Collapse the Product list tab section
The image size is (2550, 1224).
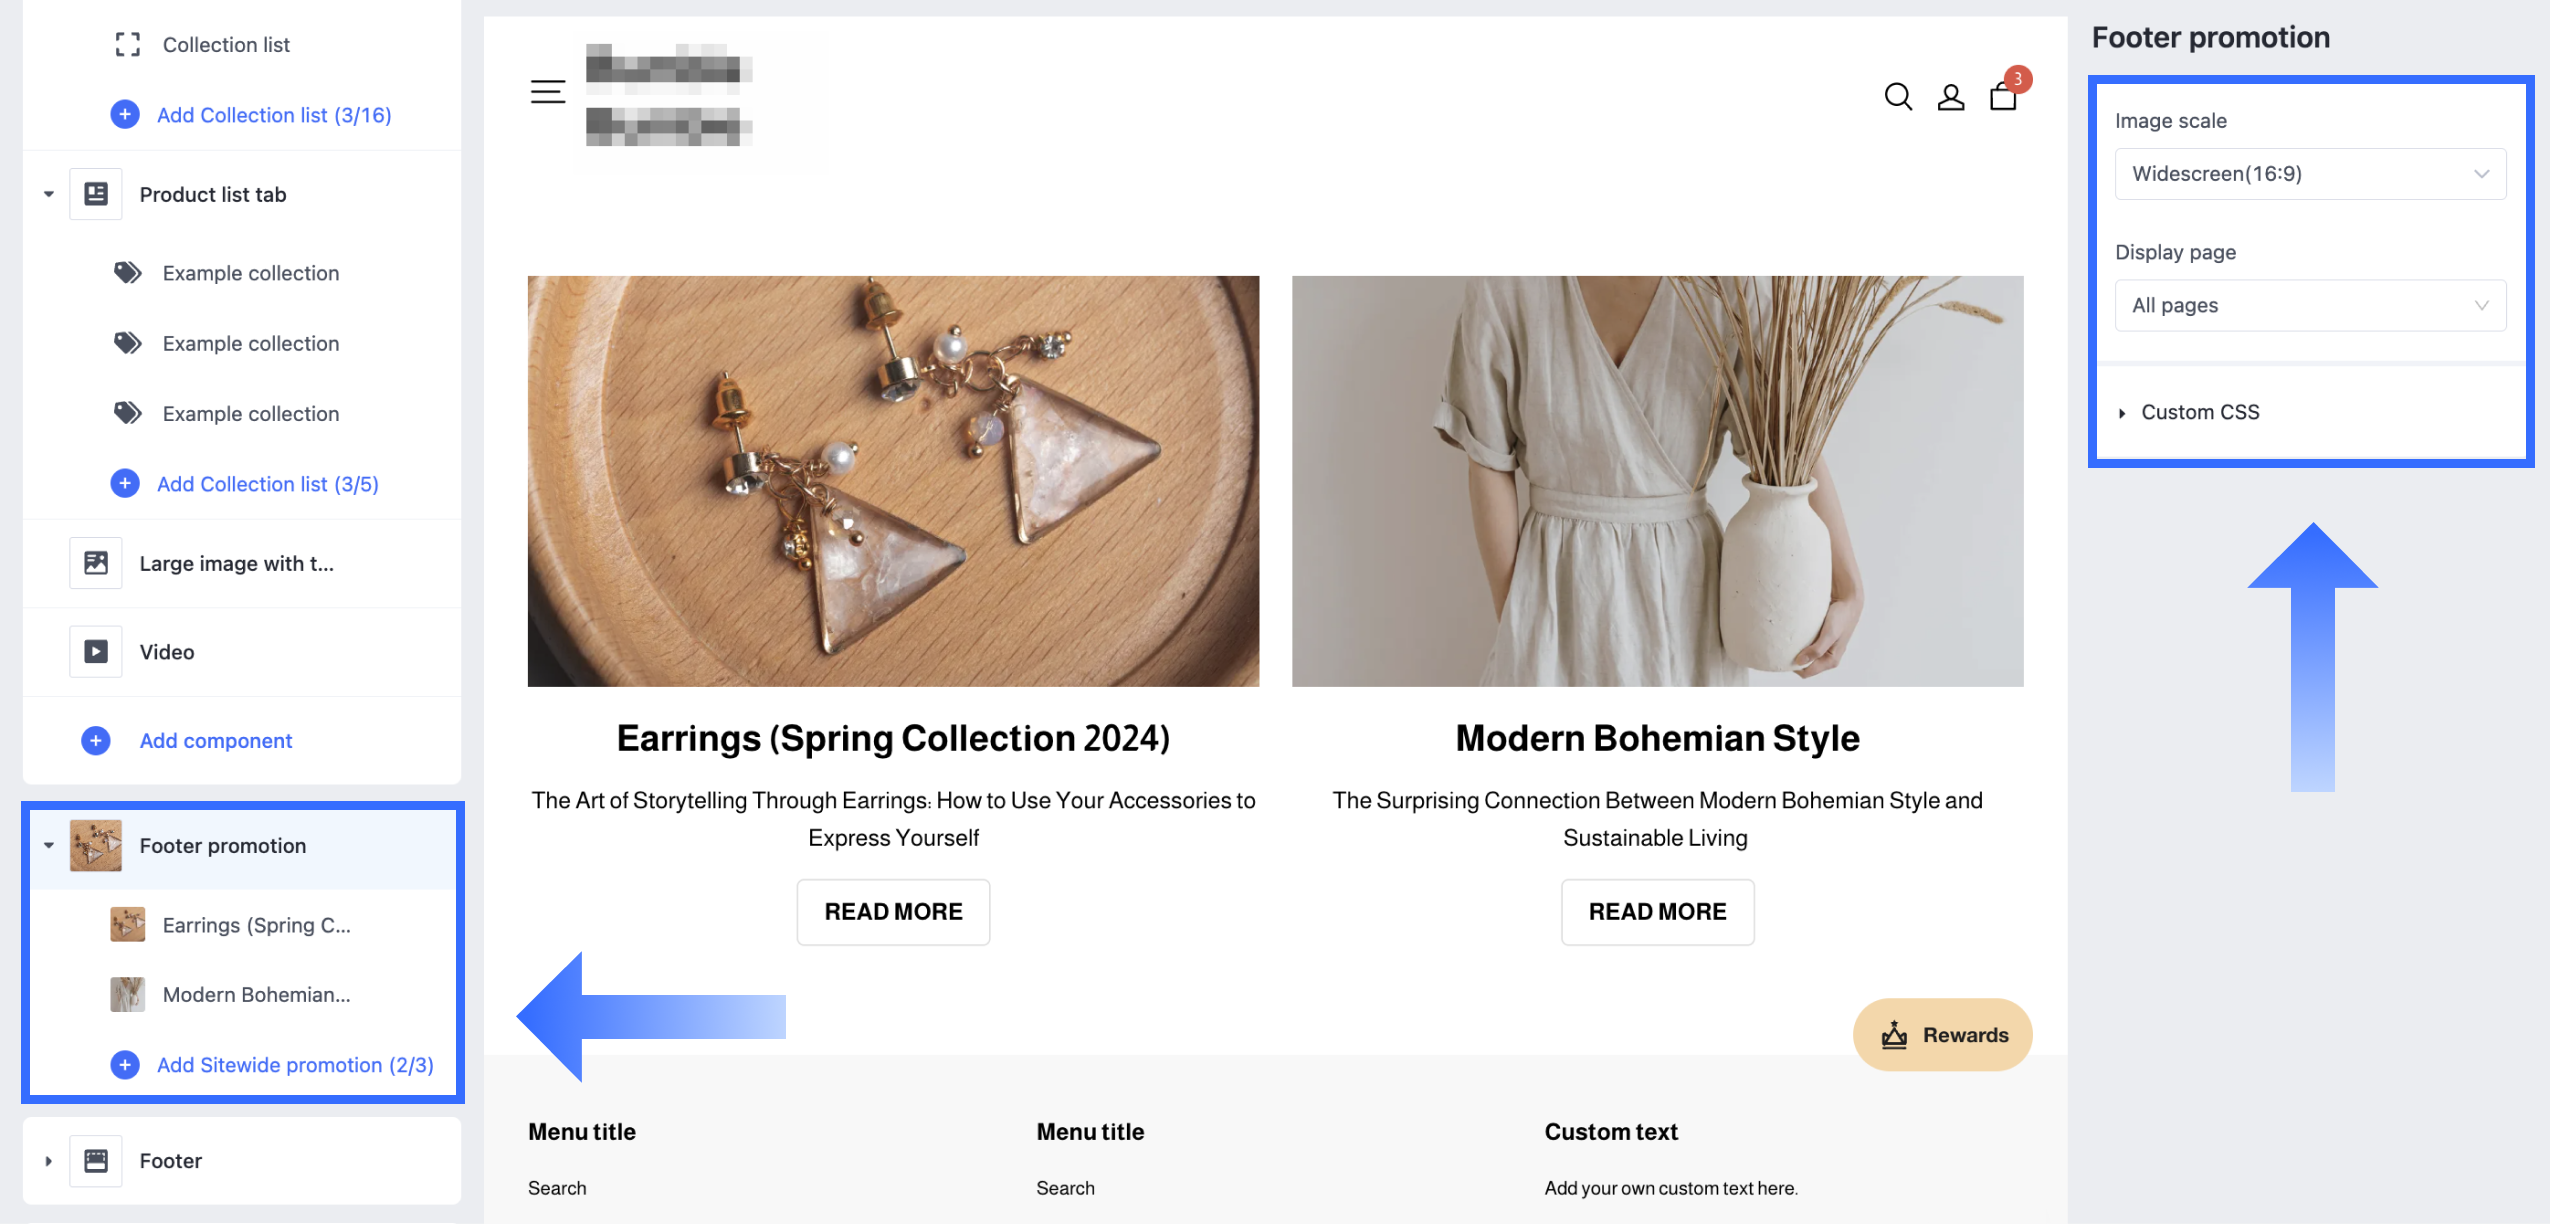click(48, 194)
